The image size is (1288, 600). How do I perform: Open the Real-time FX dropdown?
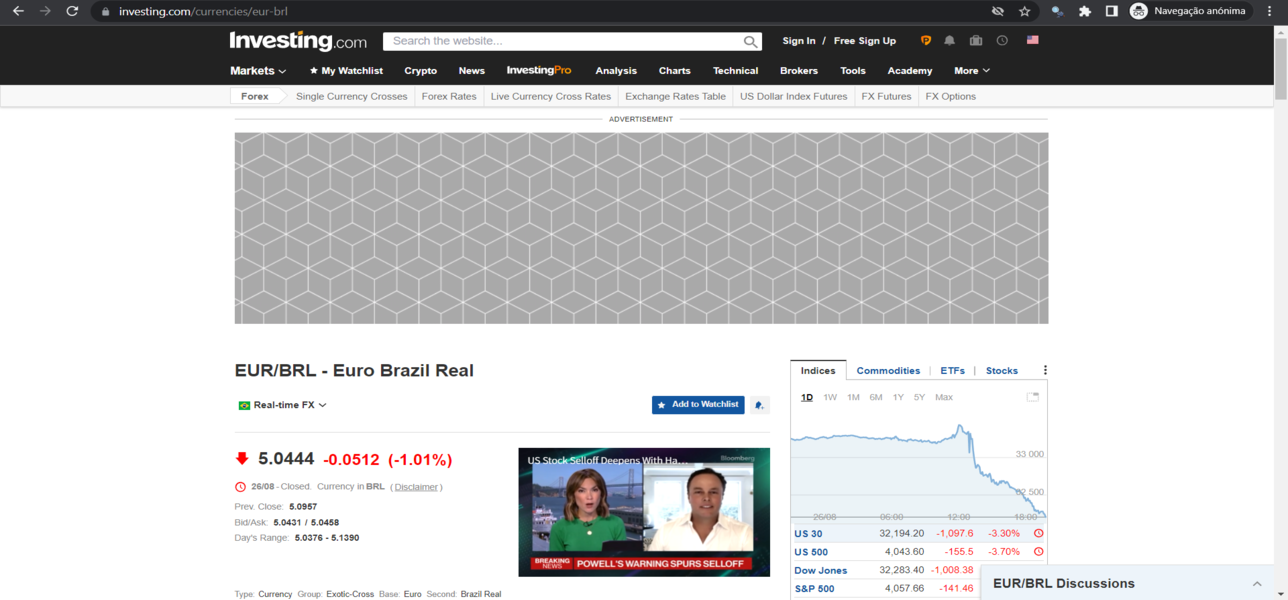(283, 405)
